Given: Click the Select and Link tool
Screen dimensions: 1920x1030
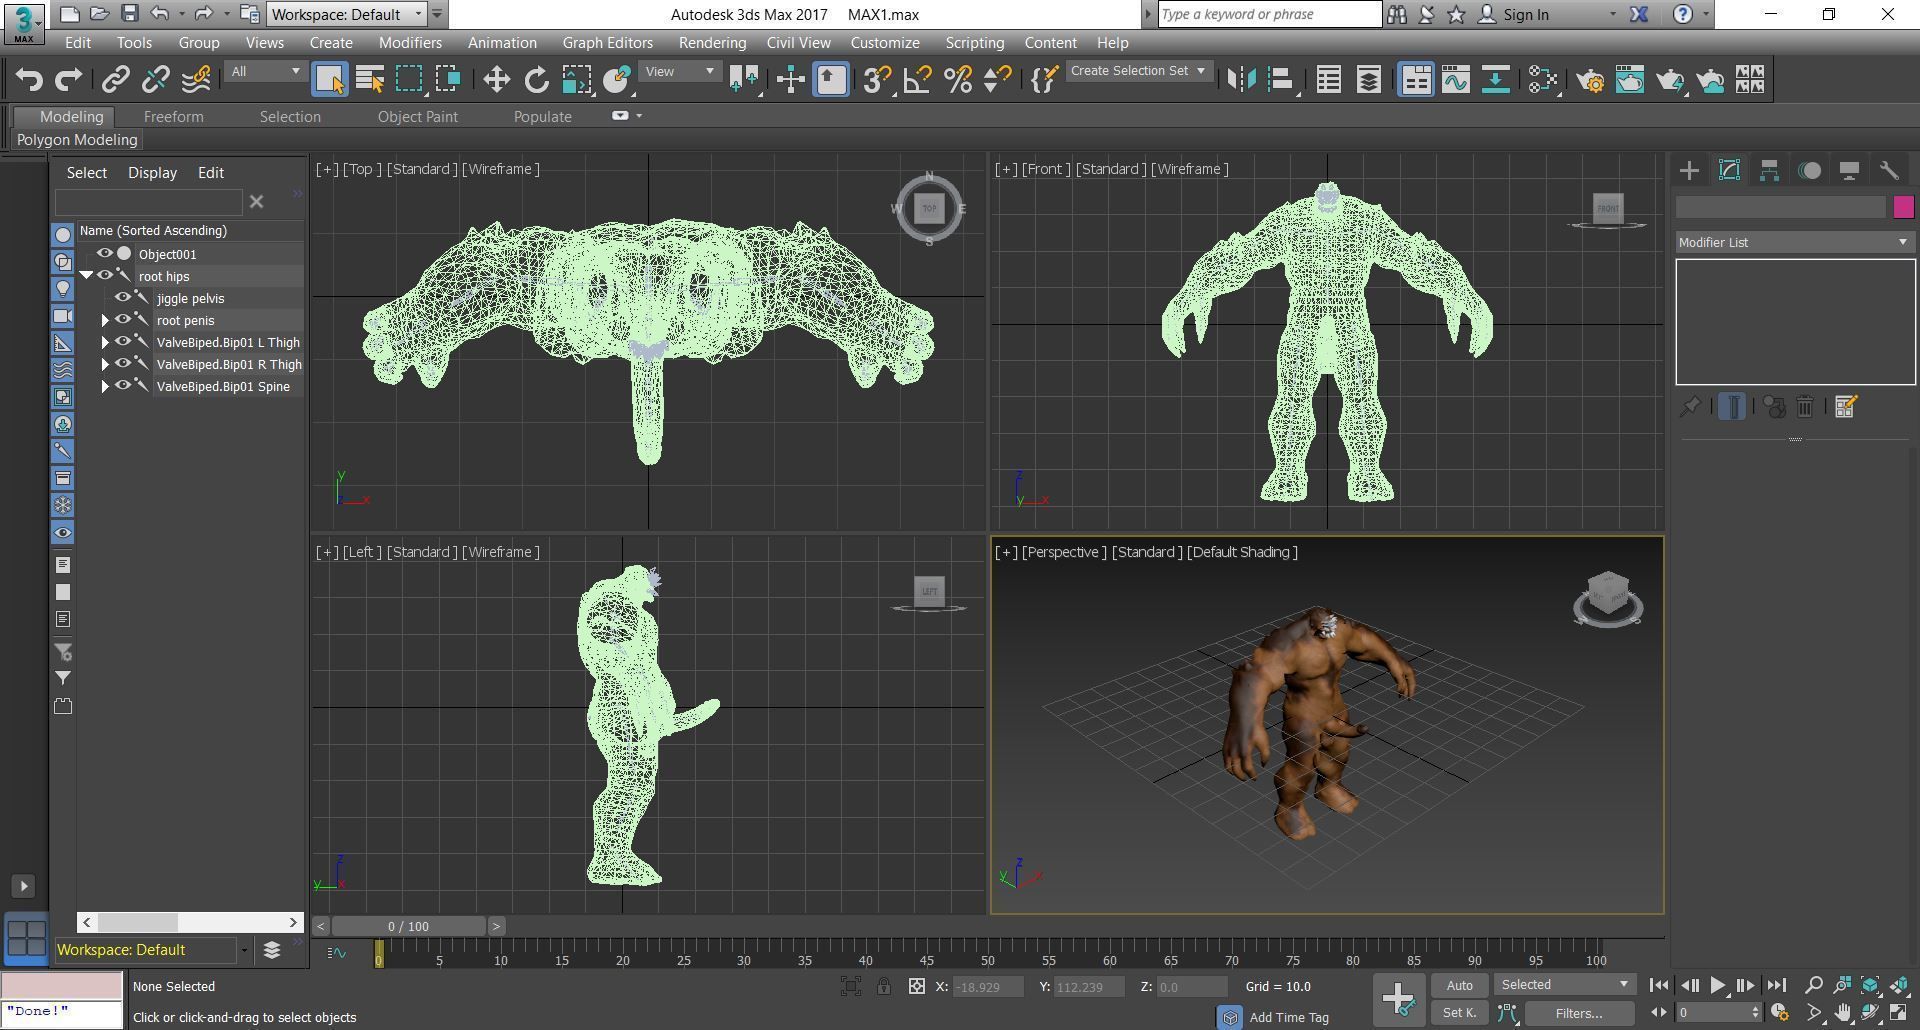Looking at the screenshot, I should 116,80.
